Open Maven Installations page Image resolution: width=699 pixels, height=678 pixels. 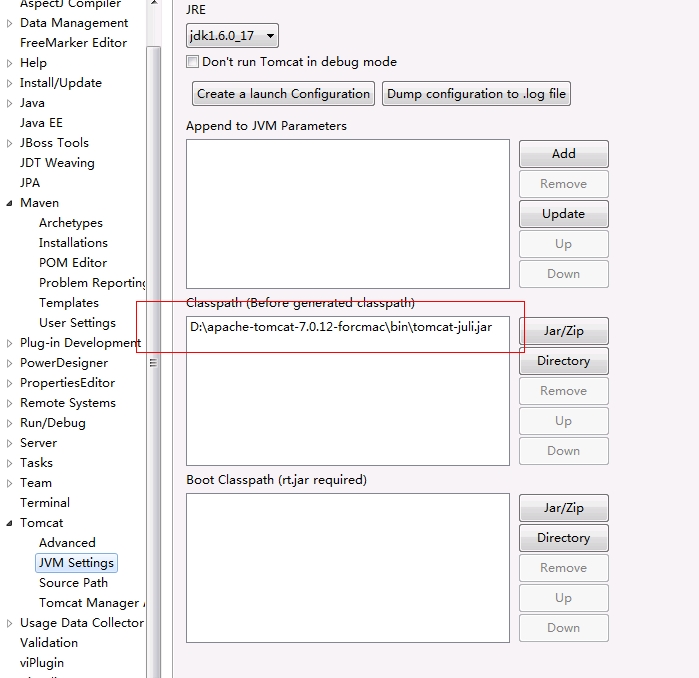(x=73, y=242)
